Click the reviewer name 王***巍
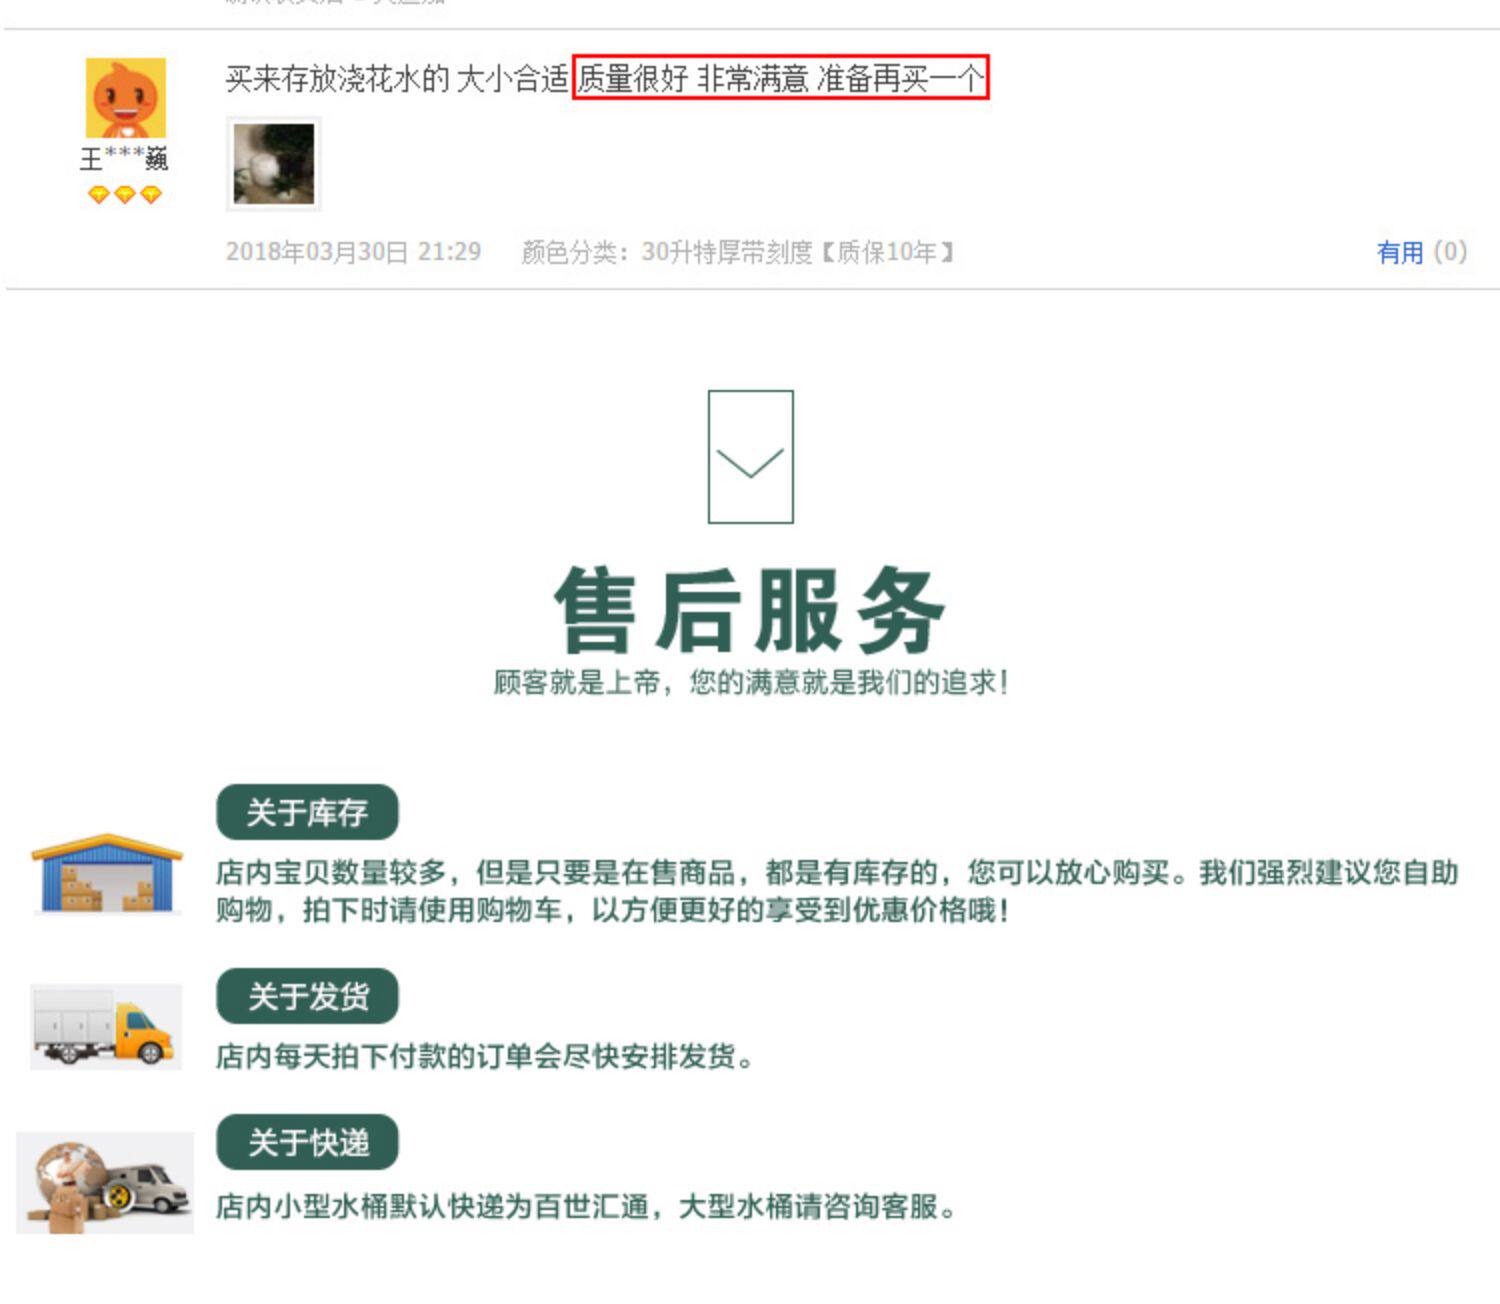The image size is (1500, 1304). 124,159
